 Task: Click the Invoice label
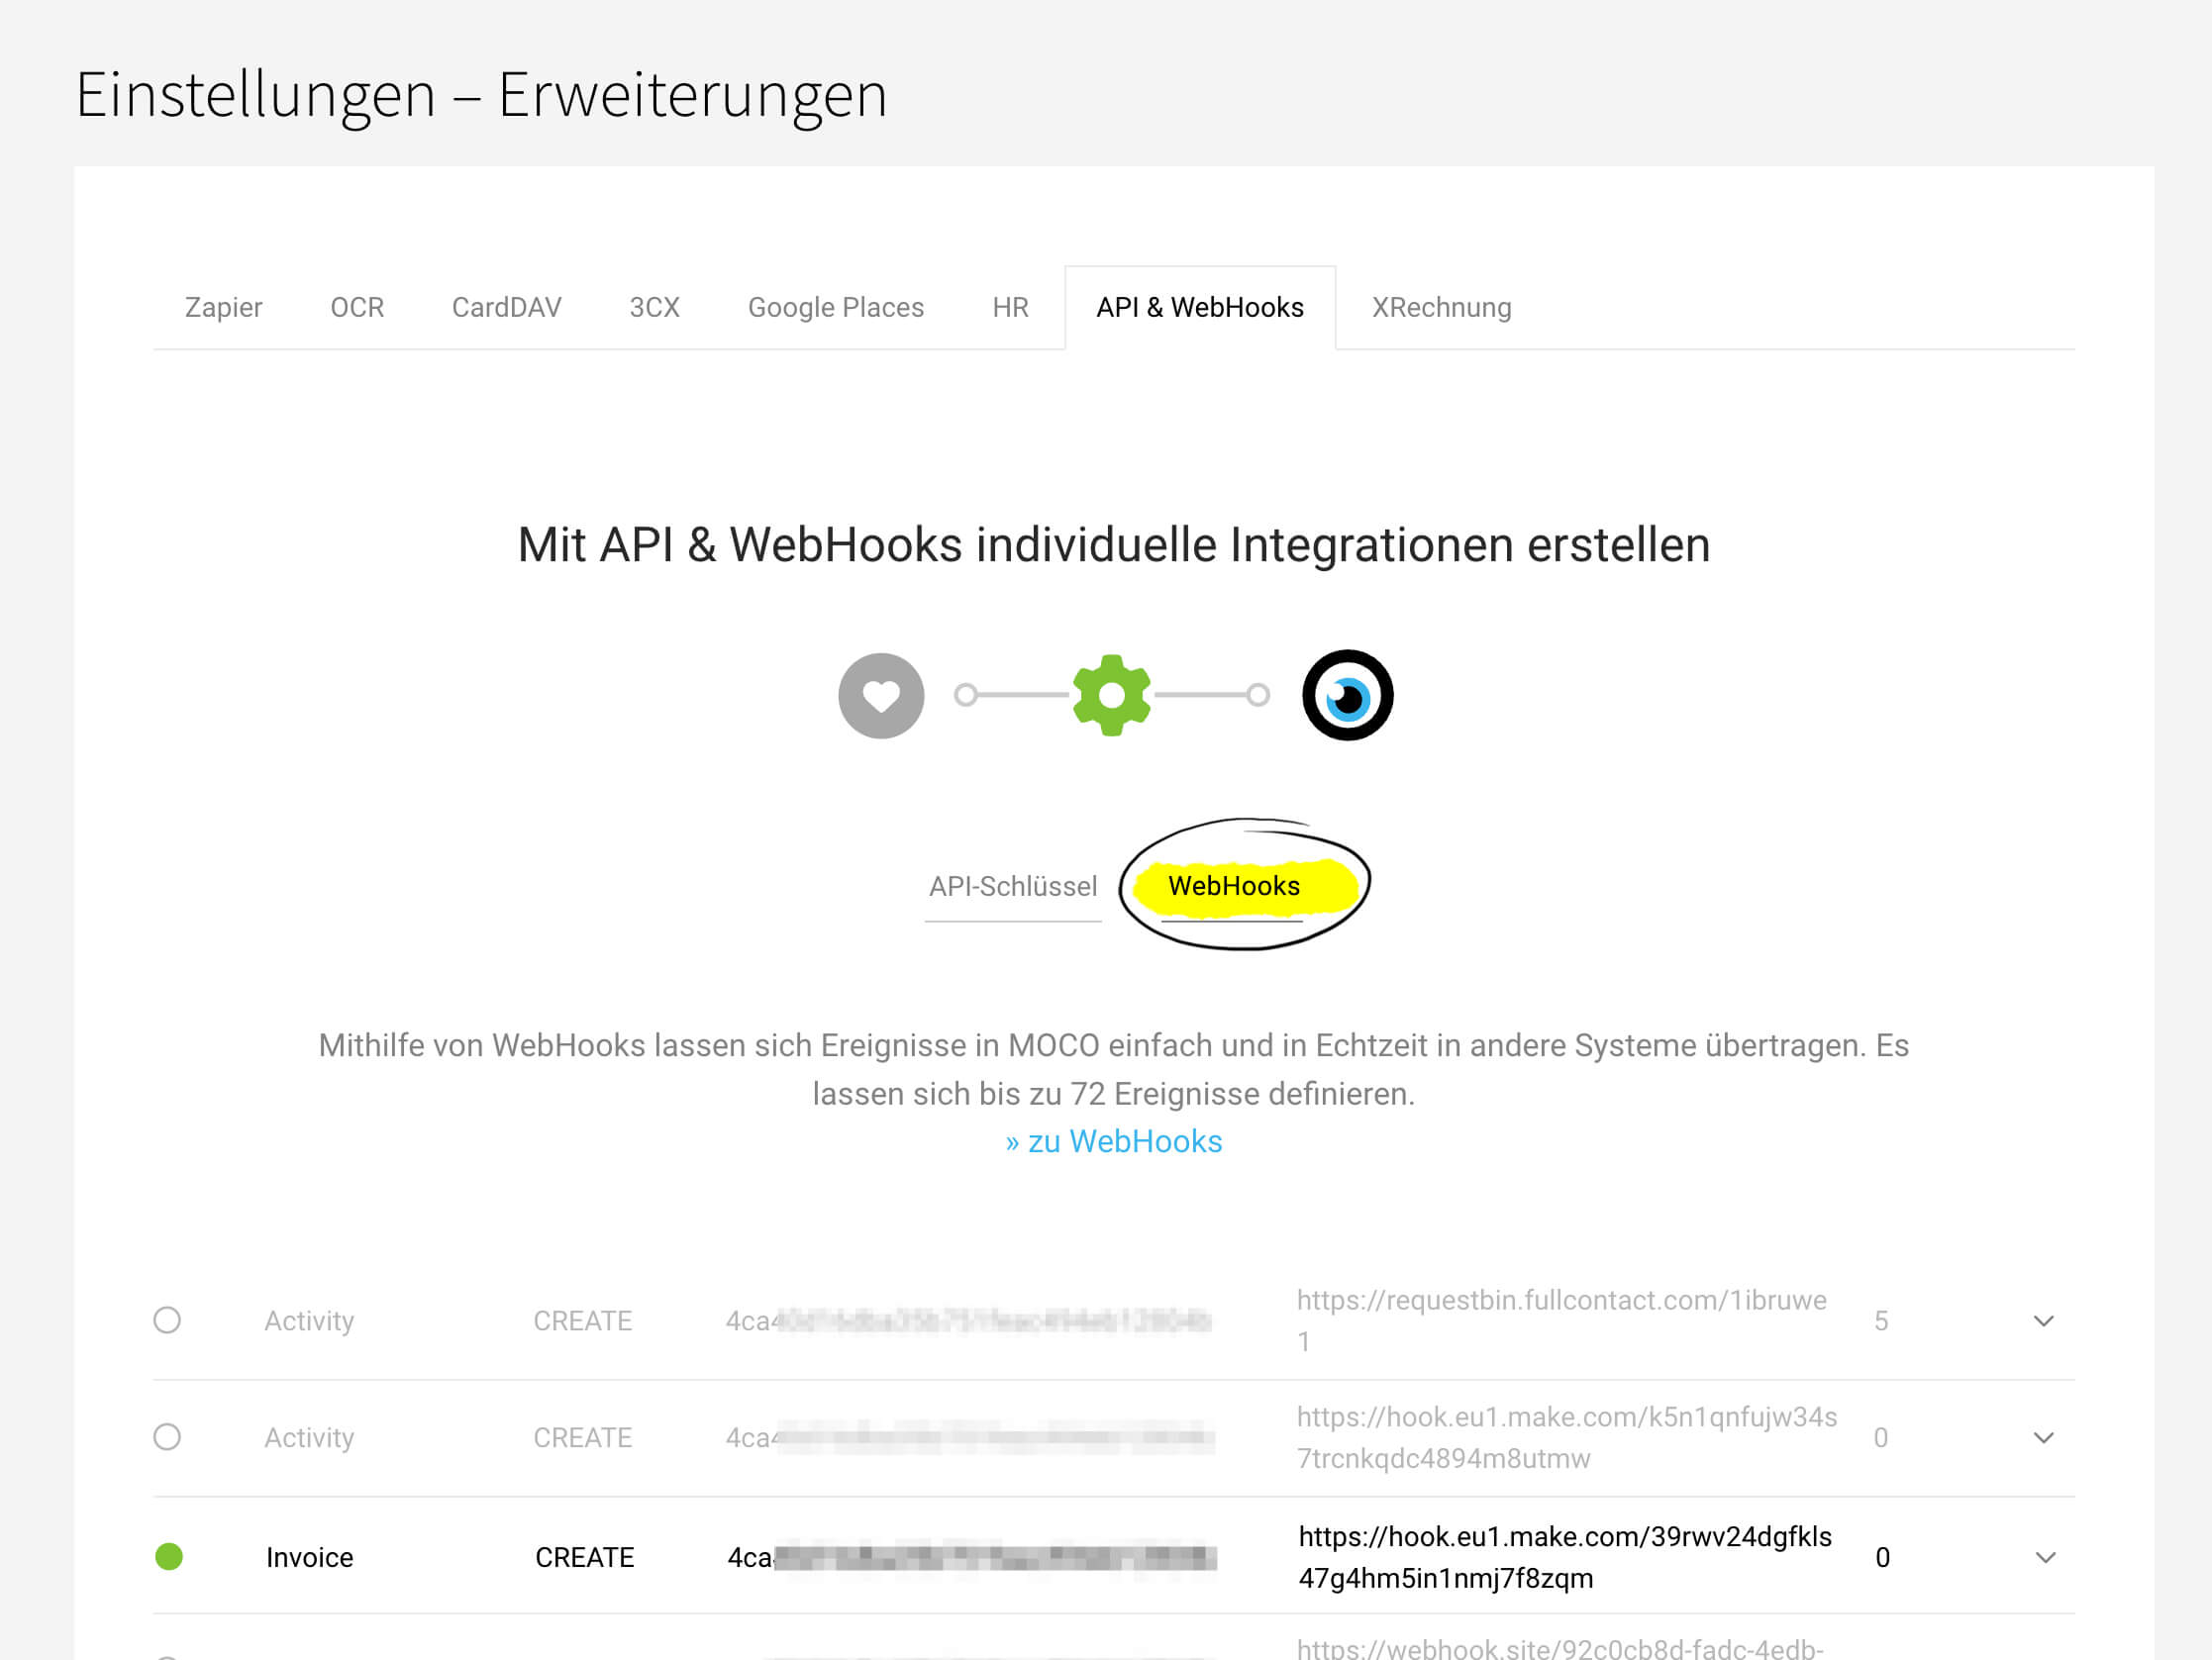tap(309, 1557)
